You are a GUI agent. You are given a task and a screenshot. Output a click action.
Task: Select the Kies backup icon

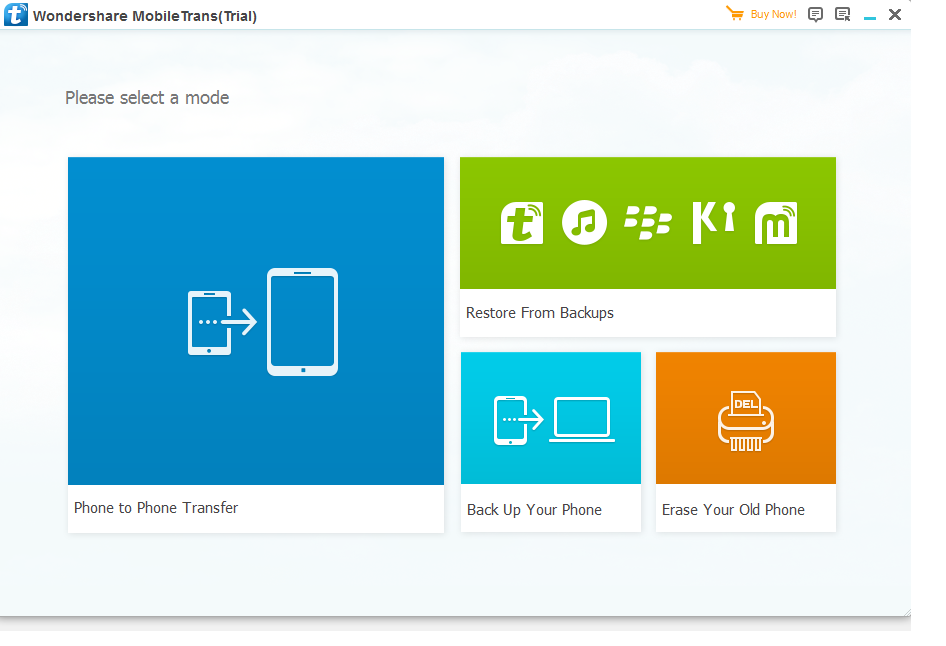pos(714,223)
